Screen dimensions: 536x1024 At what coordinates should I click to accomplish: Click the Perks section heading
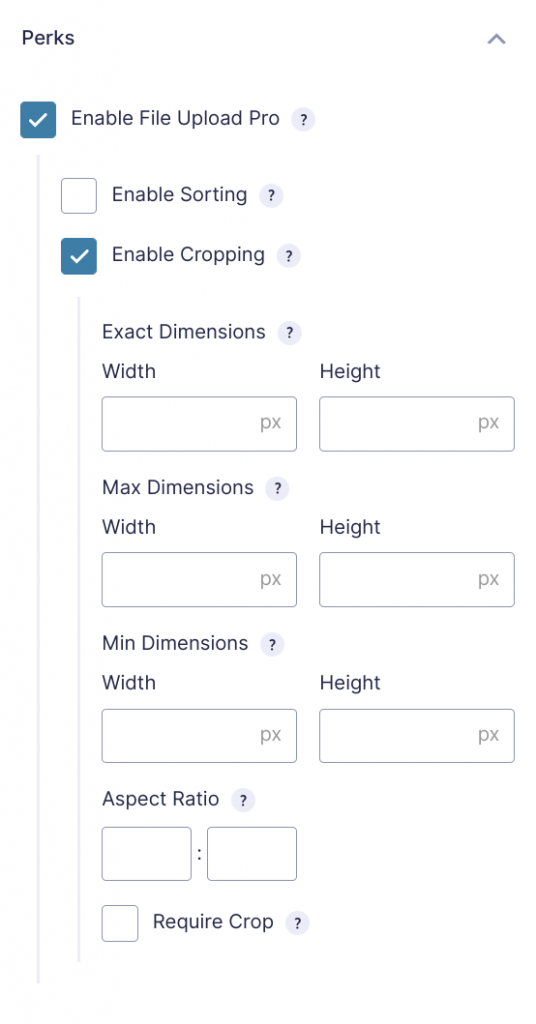(x=48, y=38)
